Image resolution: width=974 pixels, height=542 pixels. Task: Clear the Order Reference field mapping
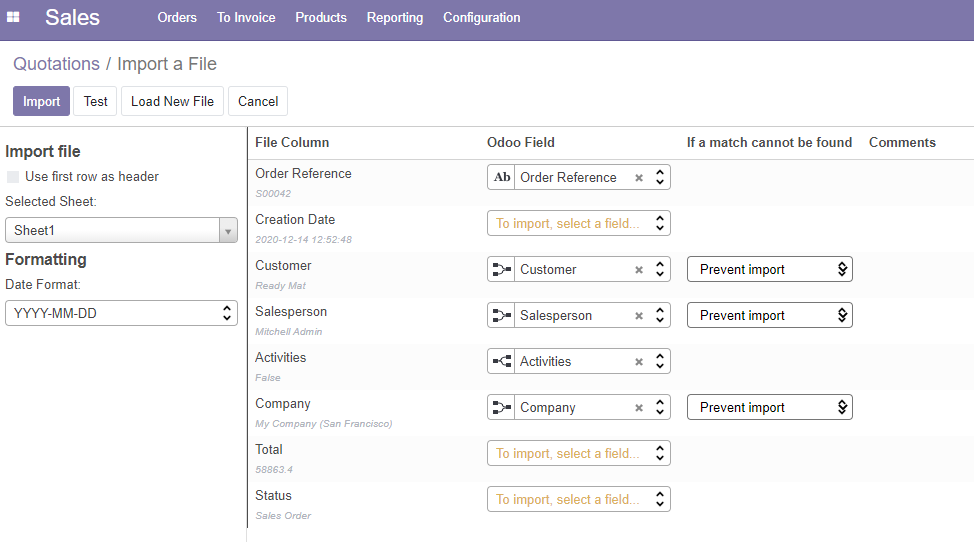[x=639, y=178]
